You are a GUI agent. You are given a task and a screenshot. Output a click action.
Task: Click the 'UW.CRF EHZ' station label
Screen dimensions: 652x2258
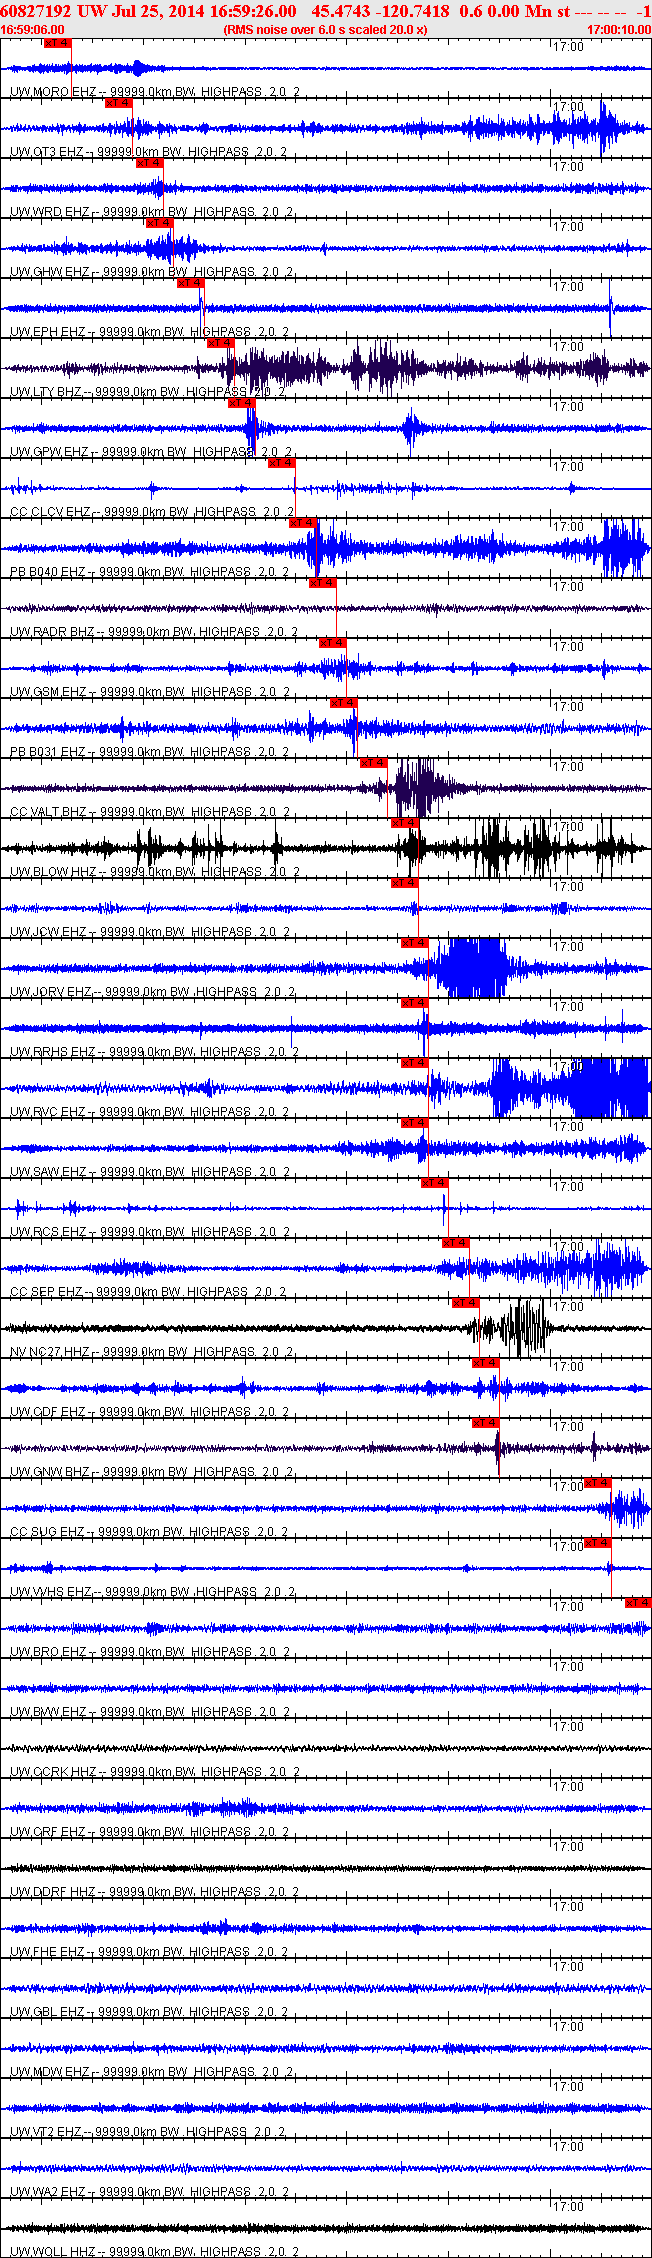coord(47,1832)
